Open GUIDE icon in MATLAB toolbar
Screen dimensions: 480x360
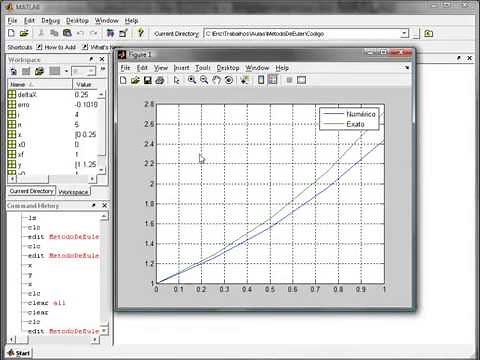pyautogui.click(x=124, y=33)
